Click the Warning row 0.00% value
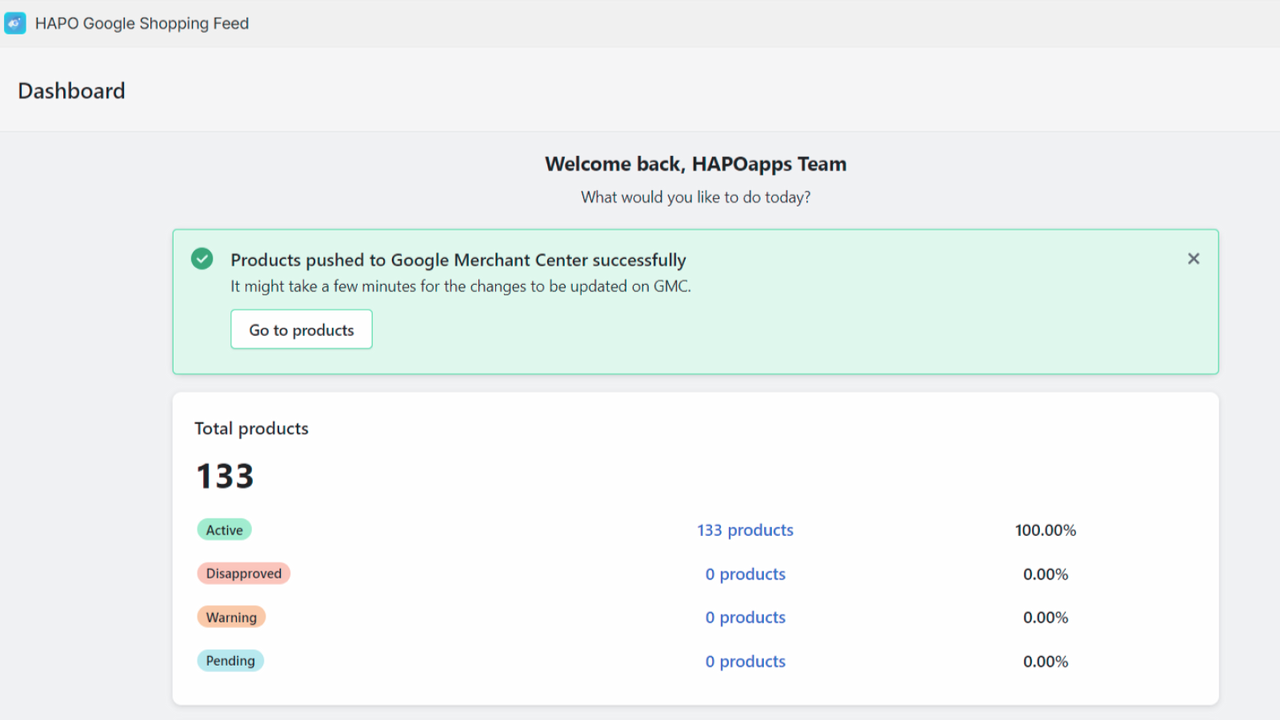The width and height of the screenshot is (1280, 720). click(x=1046, y=617)
